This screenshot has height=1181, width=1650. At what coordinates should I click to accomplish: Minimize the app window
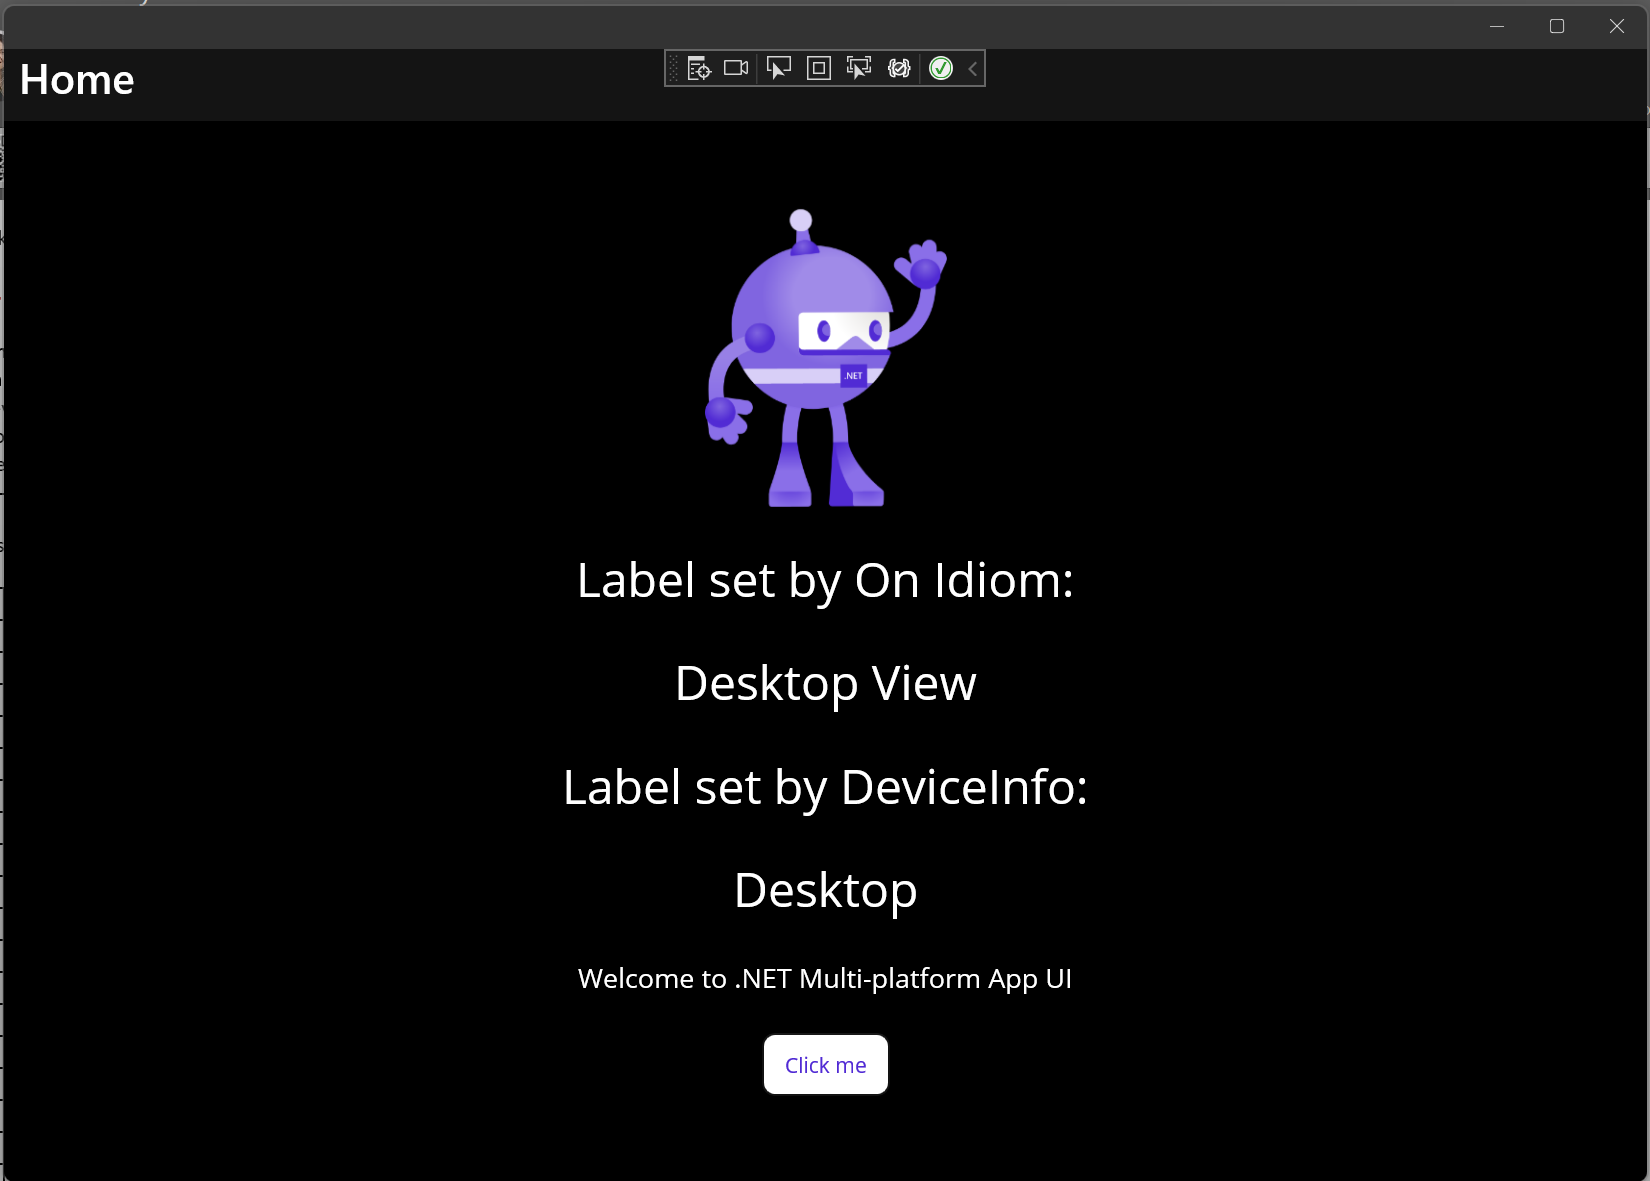[x=1497, y=26]
